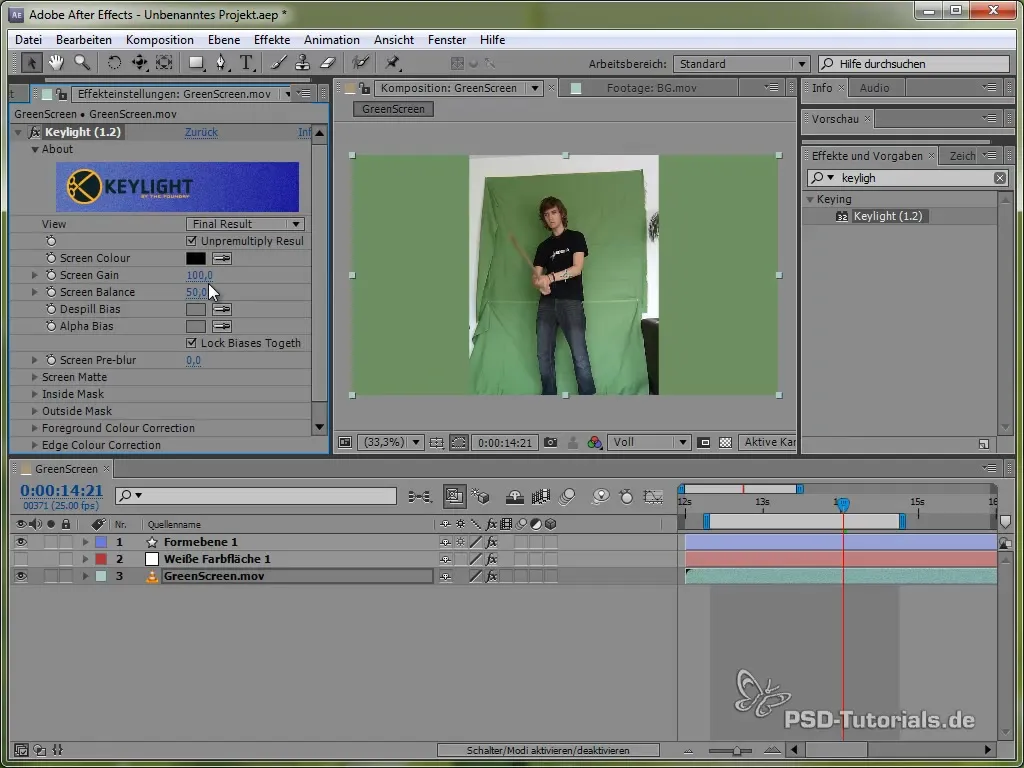Viewport: 1024px width, 768px height.
Task: Toggle Keylight fx effect switch
Action: [35, 133]
